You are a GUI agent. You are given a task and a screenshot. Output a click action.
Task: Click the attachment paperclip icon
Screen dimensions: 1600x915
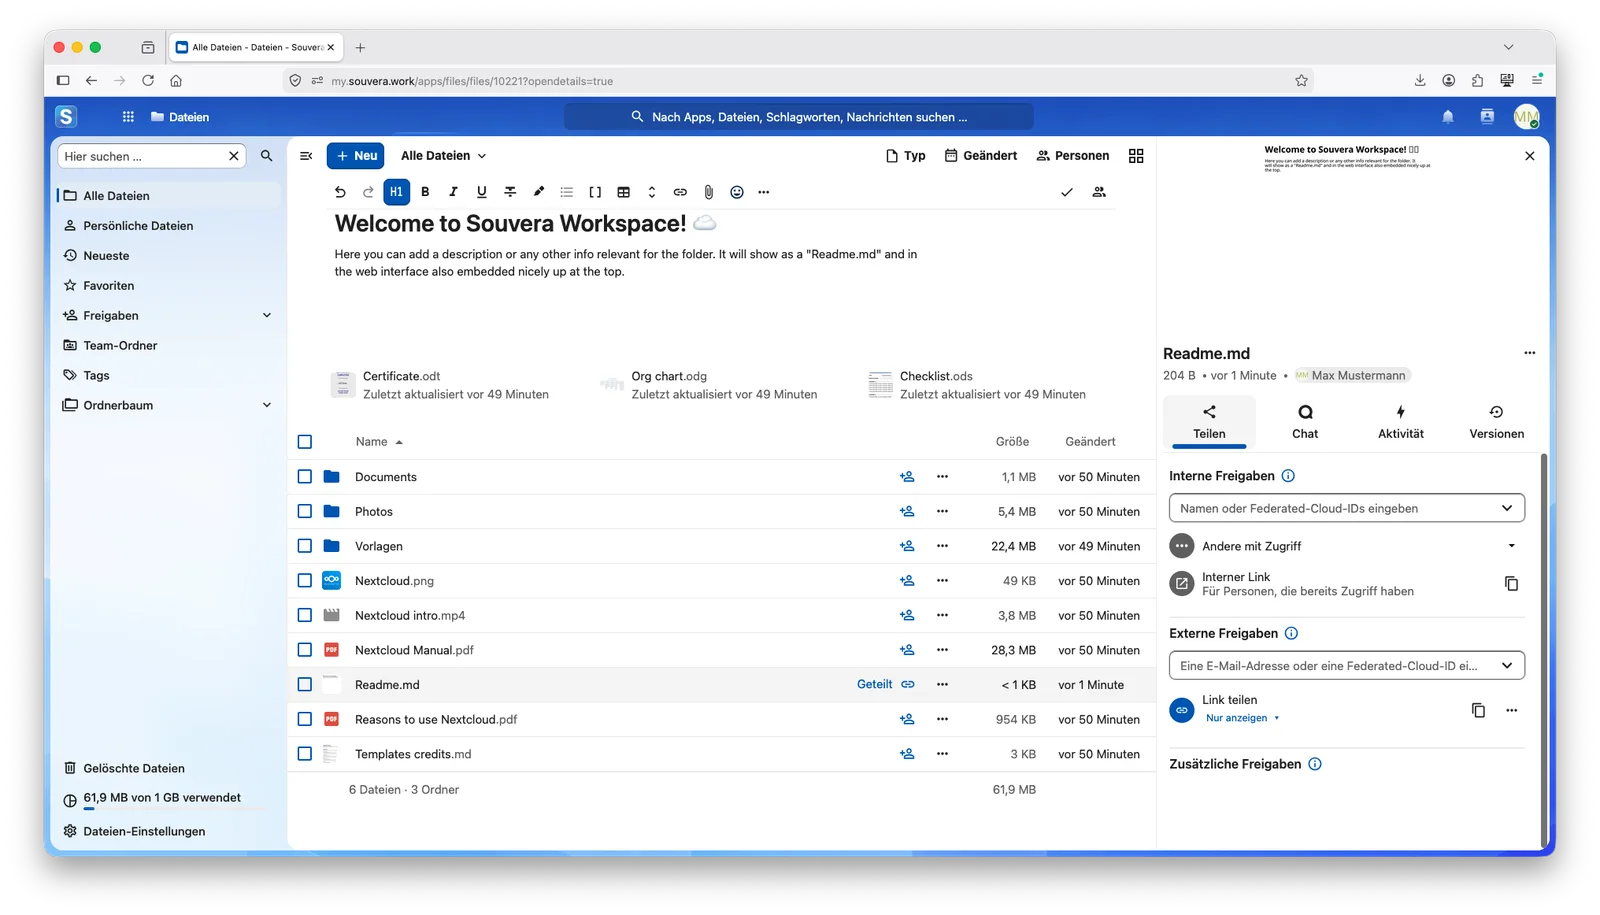pos(708,192)
